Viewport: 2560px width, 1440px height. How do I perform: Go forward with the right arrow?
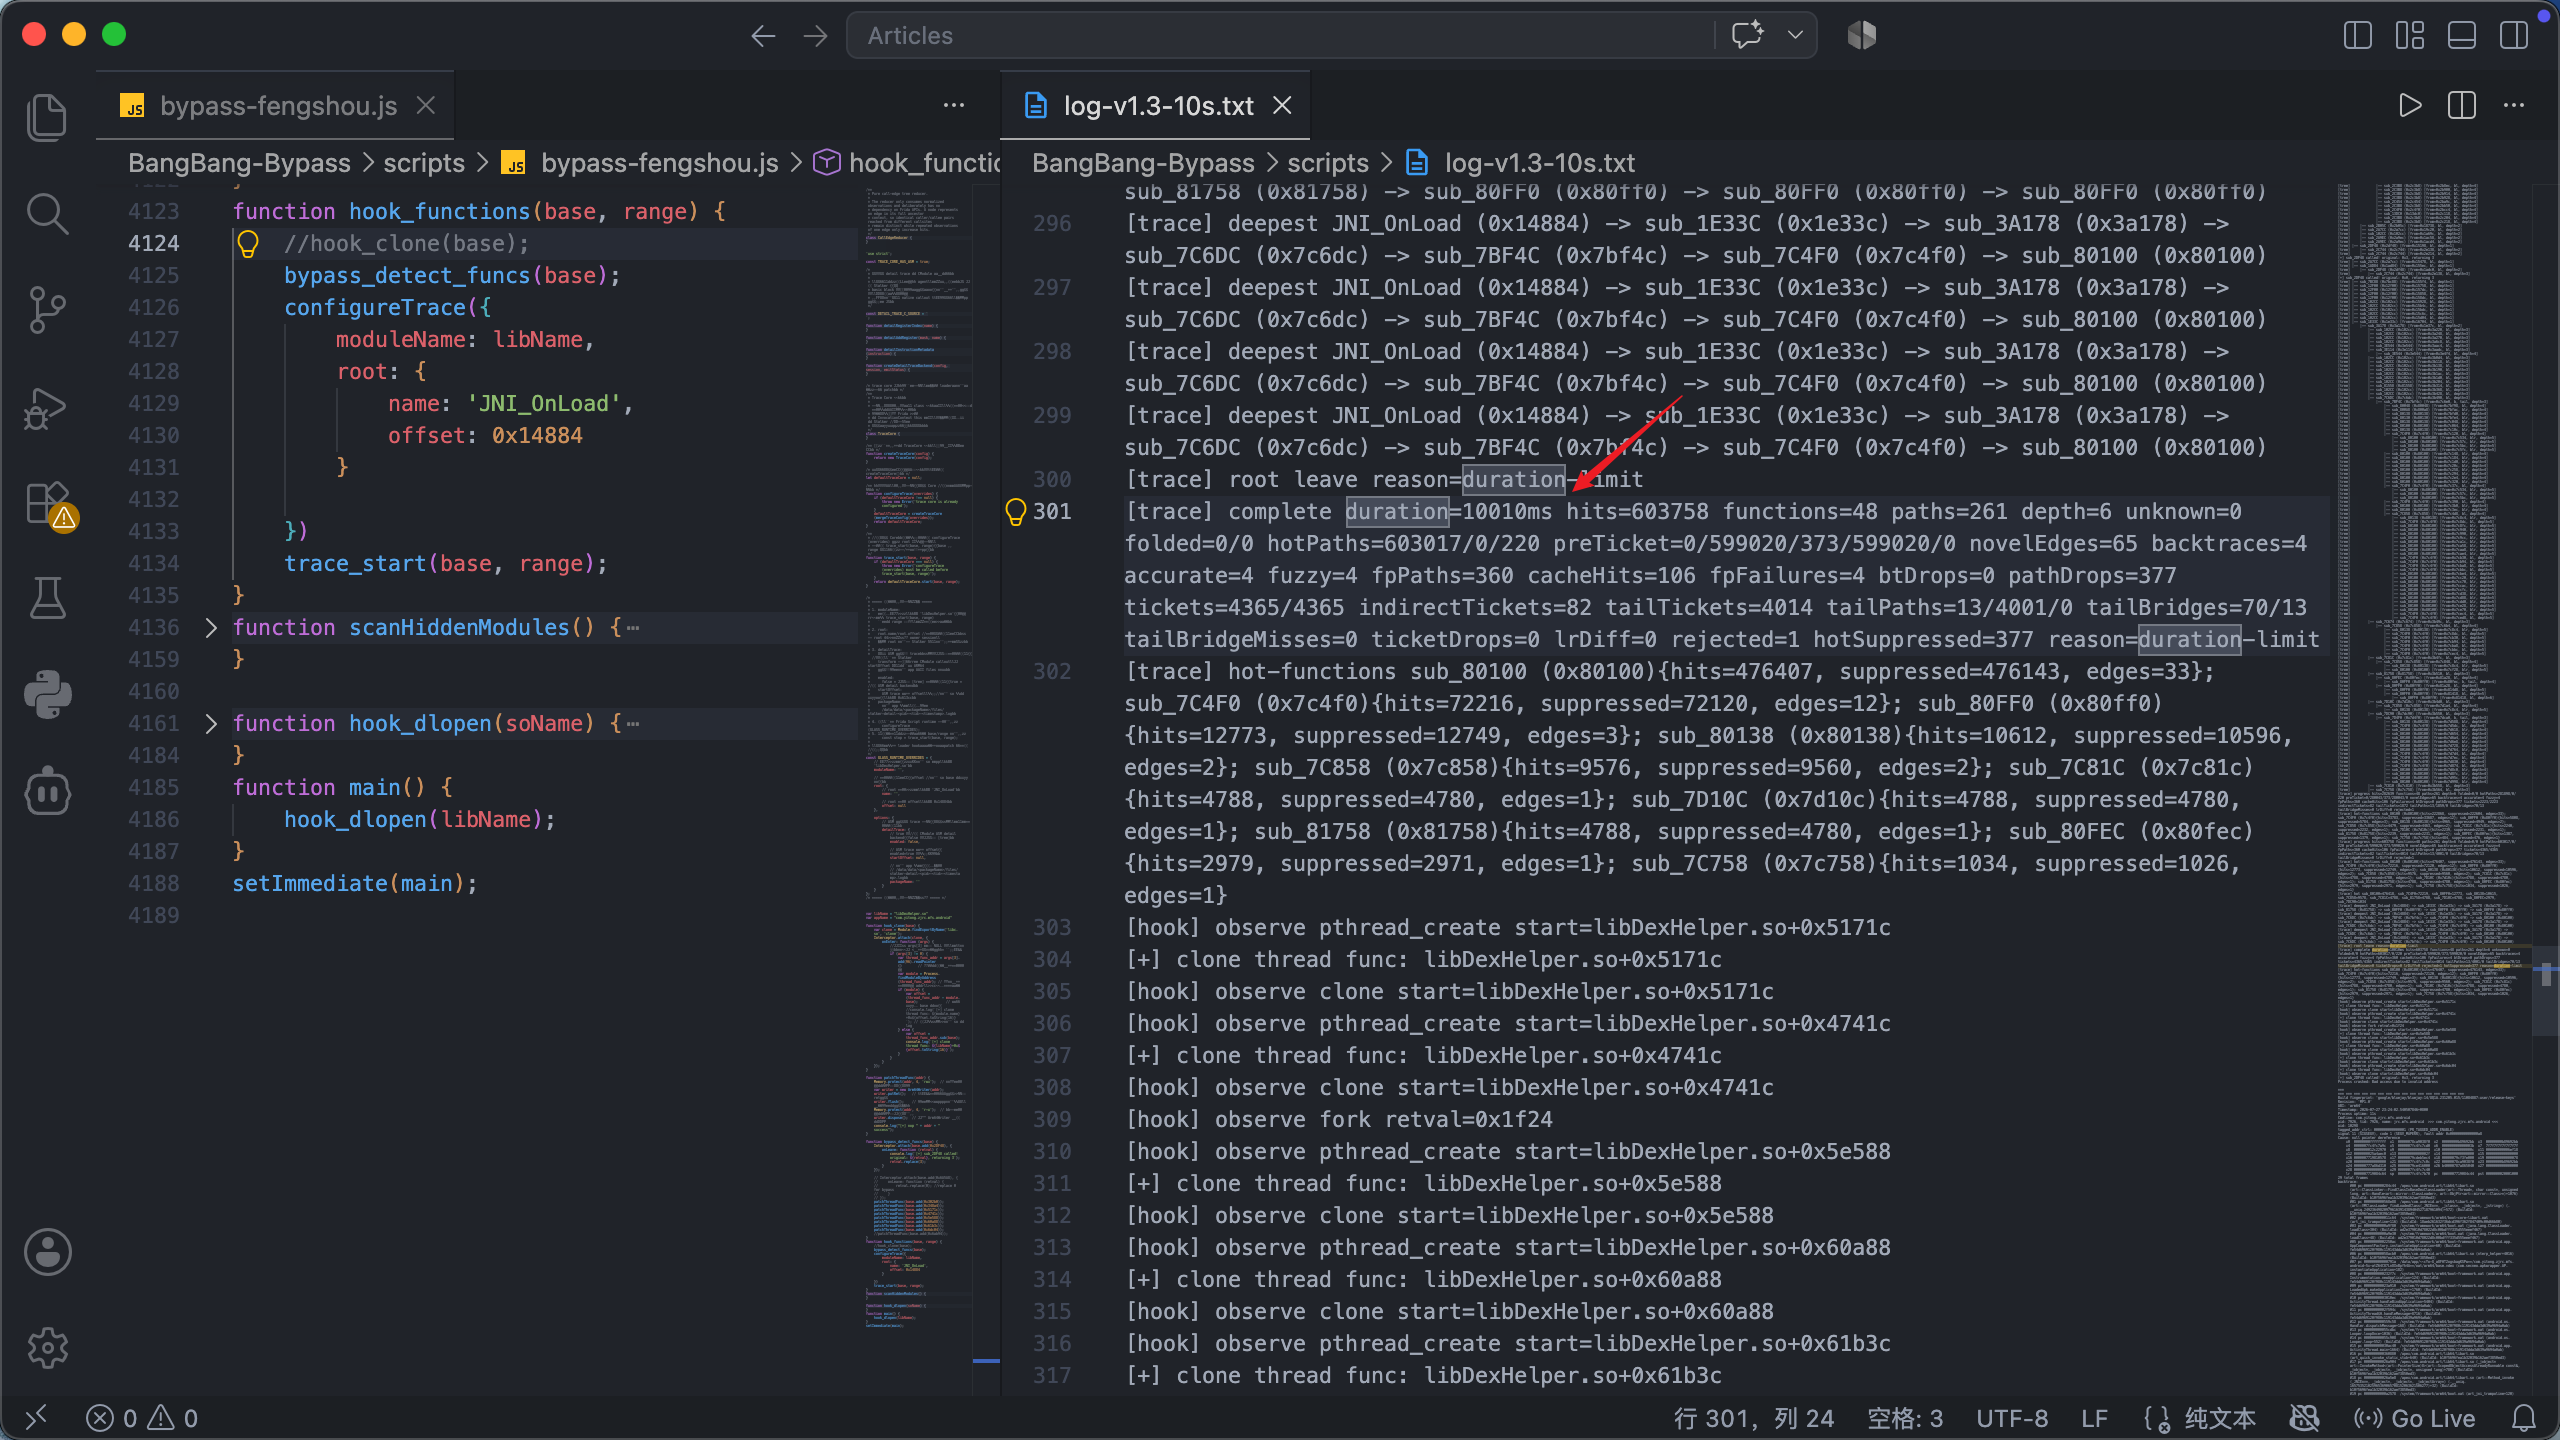(x=816, y=36)
